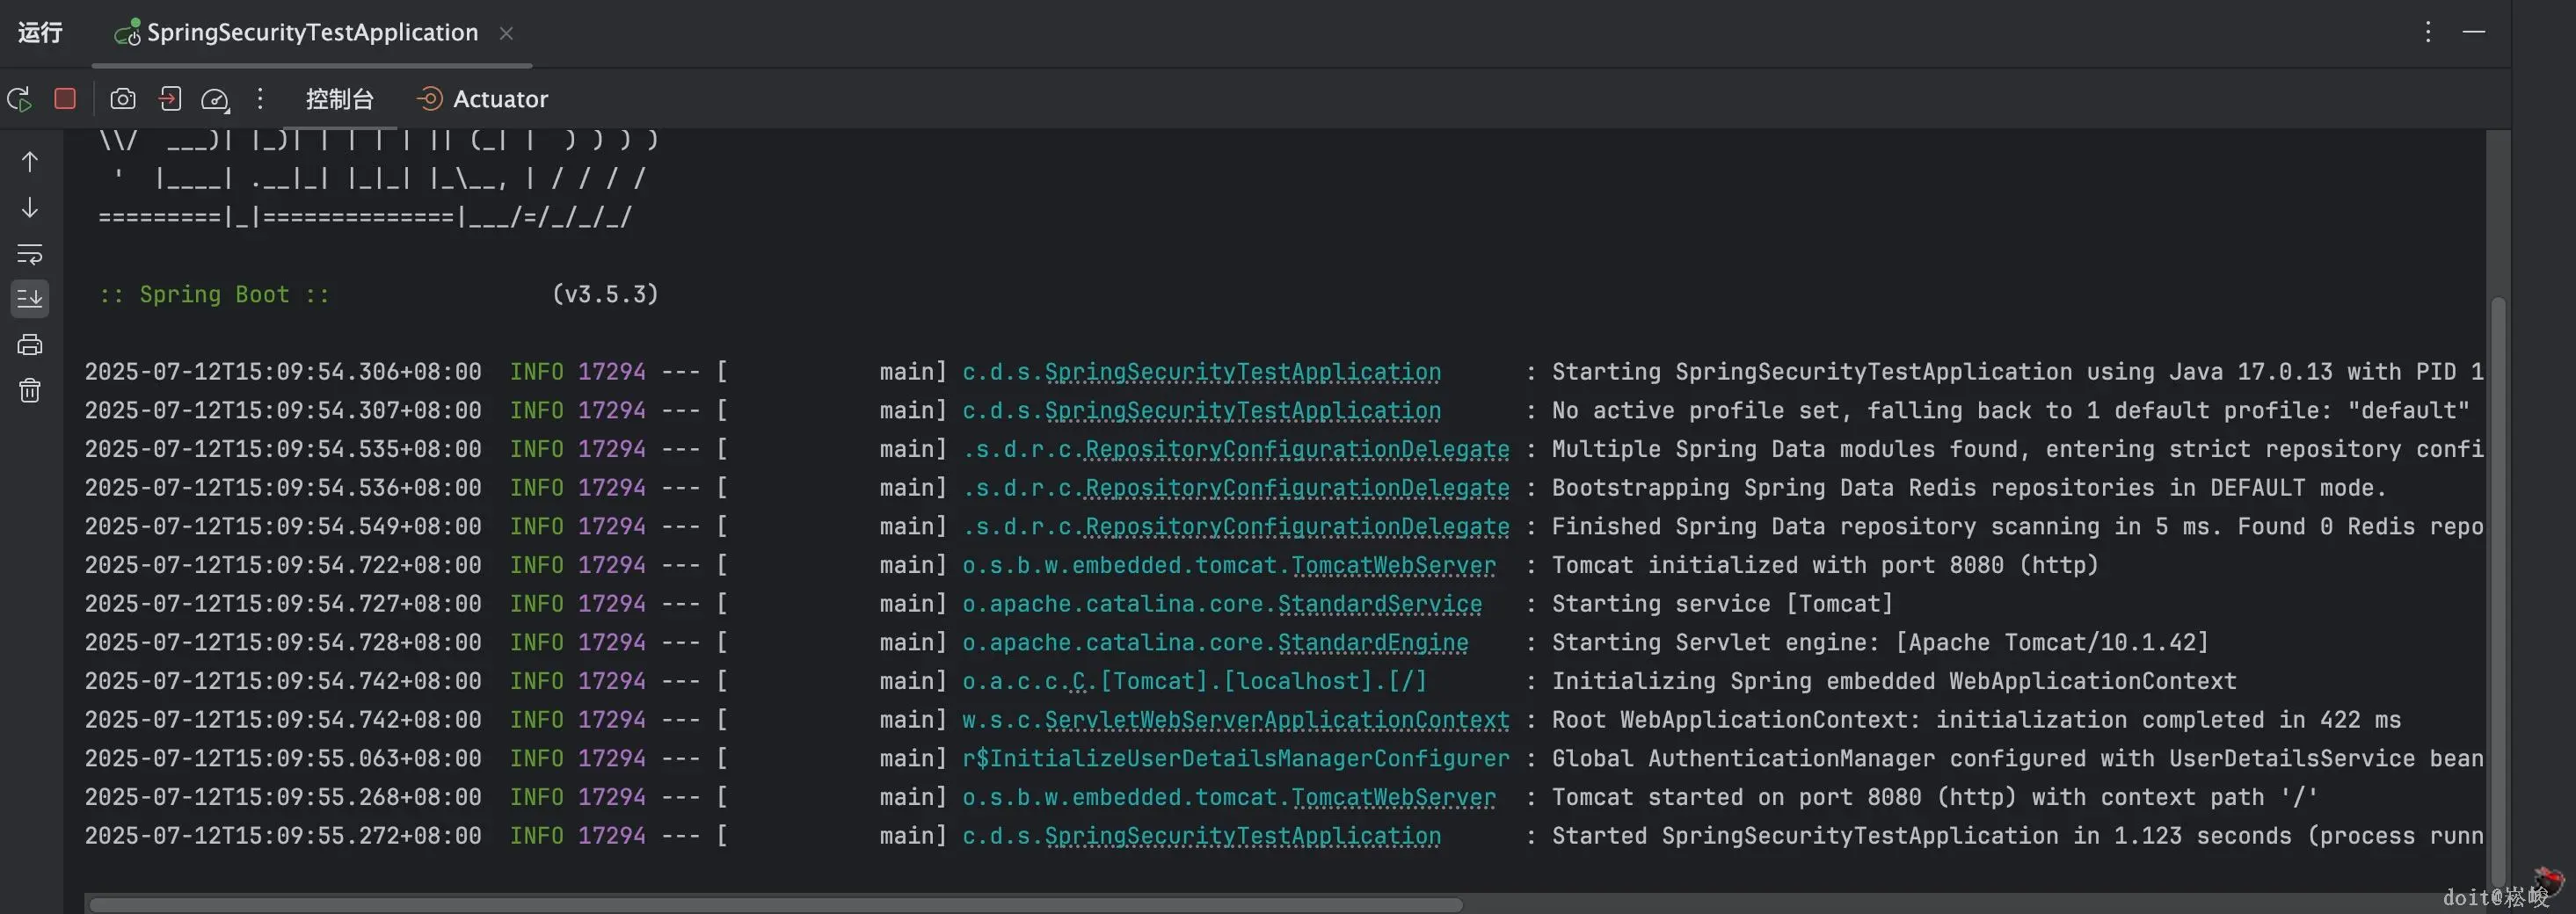Clear console with trash icon
The width and height of the screenshot is (2576, 914).
coord(30,390)
